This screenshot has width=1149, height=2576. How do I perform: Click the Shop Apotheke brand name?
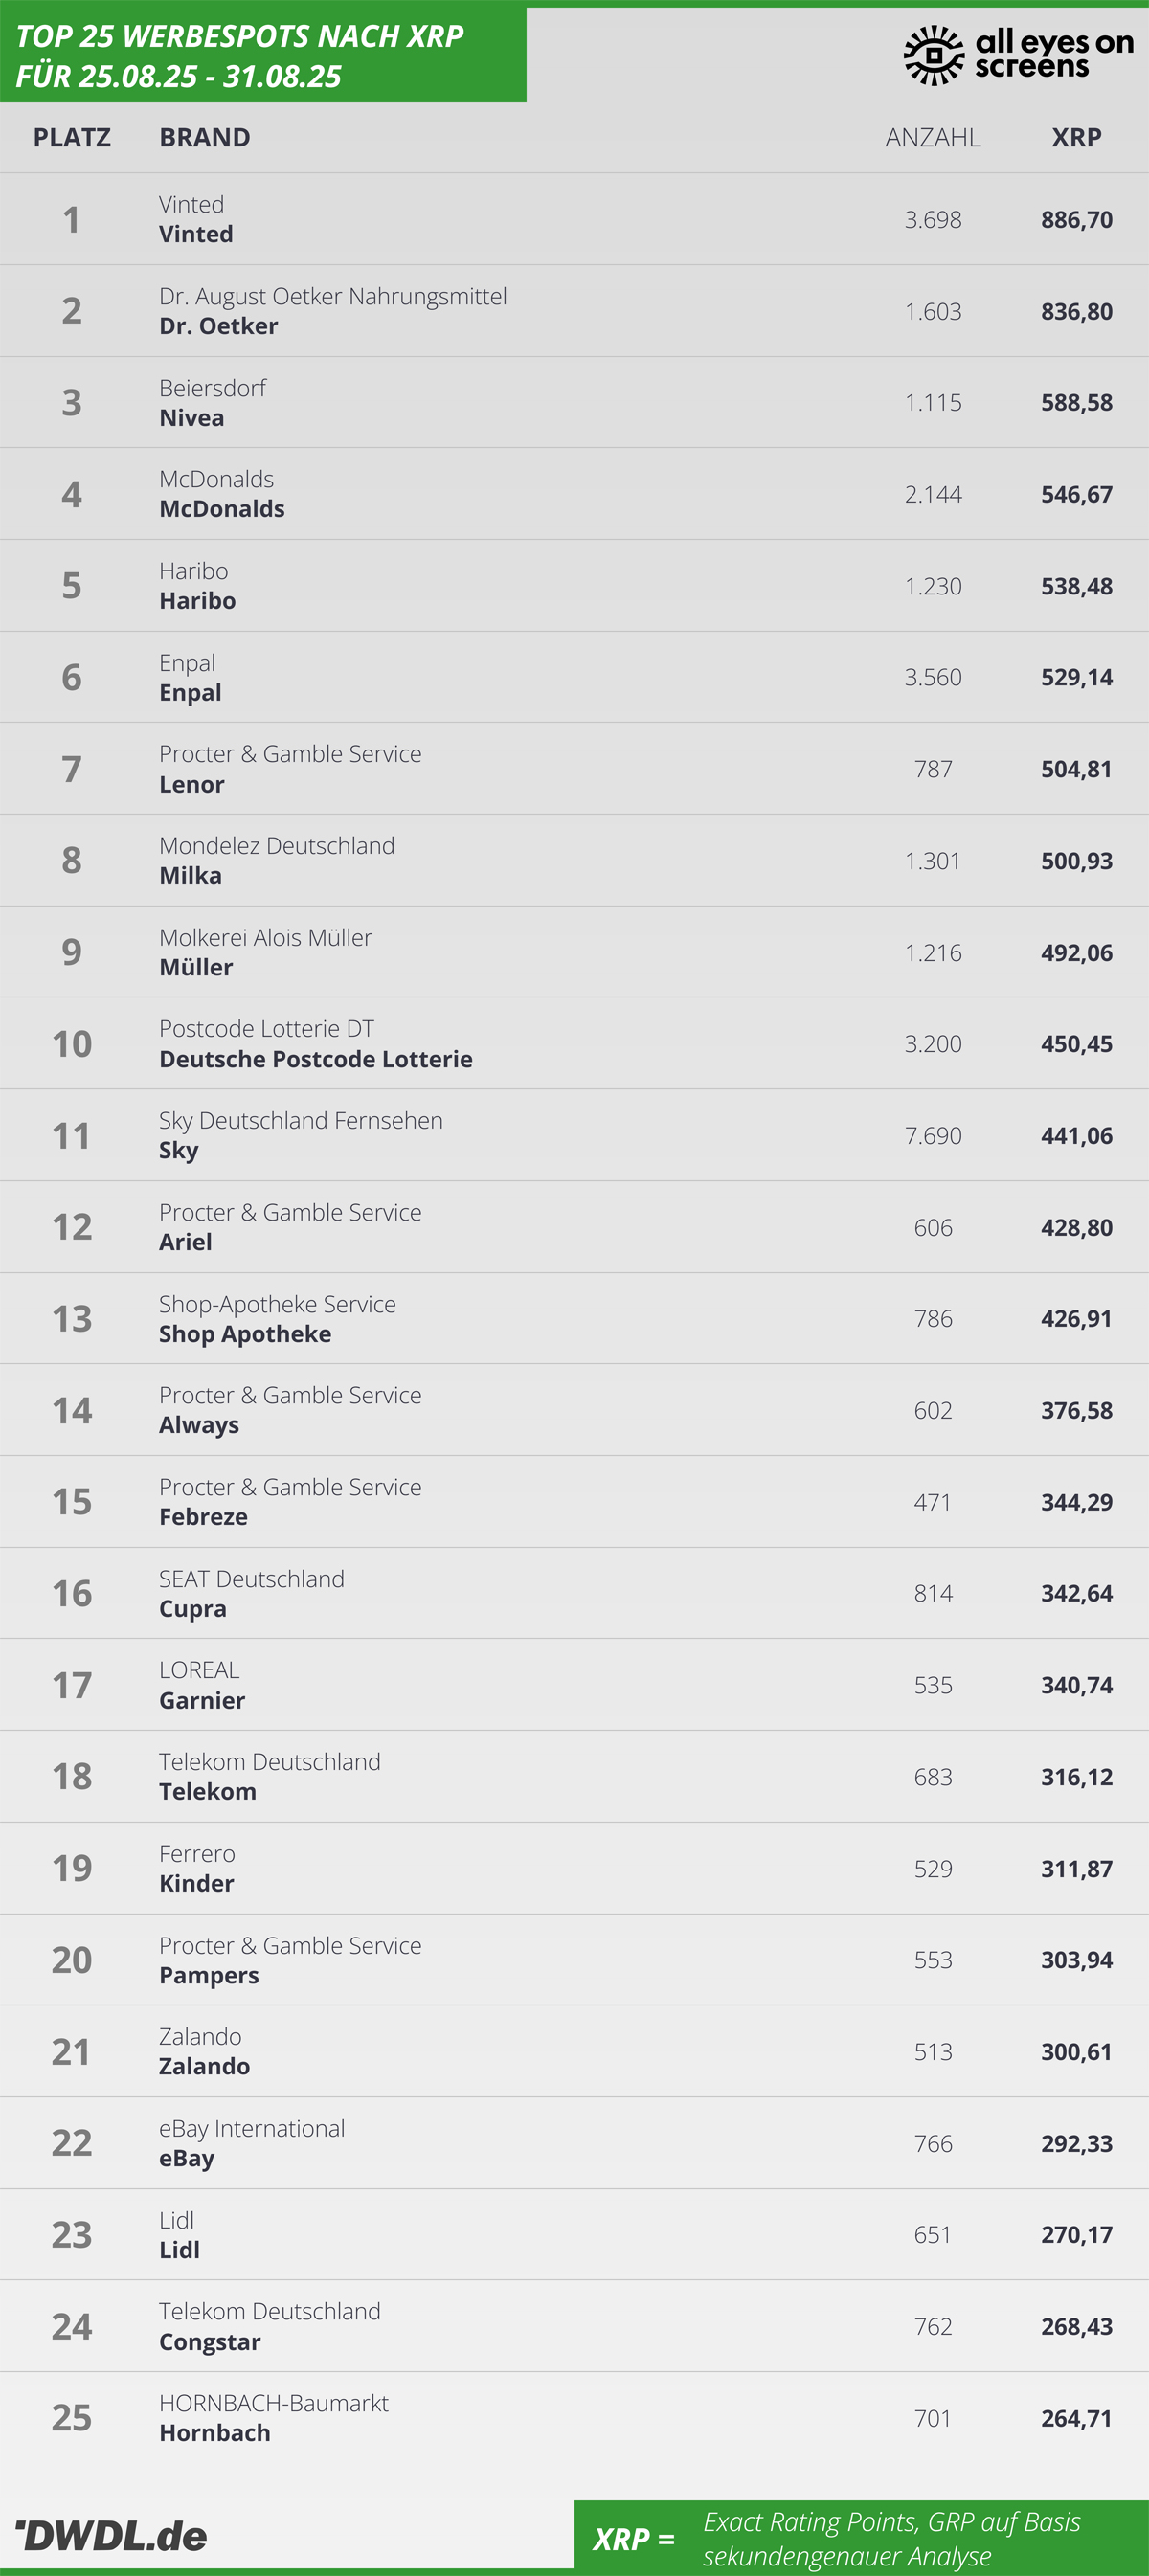(x=245, y=1334)
